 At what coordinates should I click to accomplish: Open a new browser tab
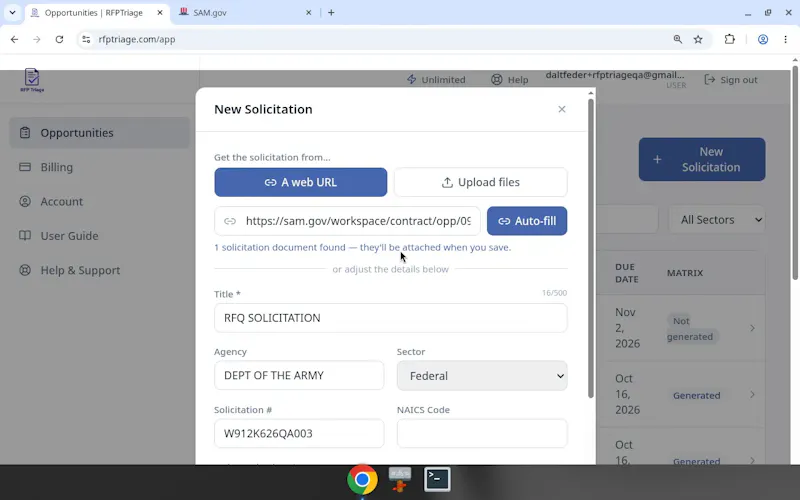click(x=331, y=13)
